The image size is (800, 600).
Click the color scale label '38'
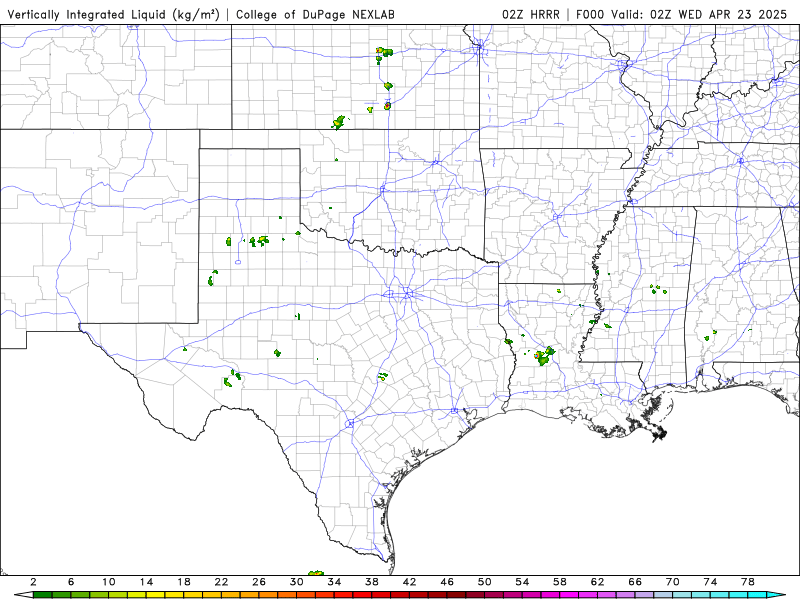372,582
